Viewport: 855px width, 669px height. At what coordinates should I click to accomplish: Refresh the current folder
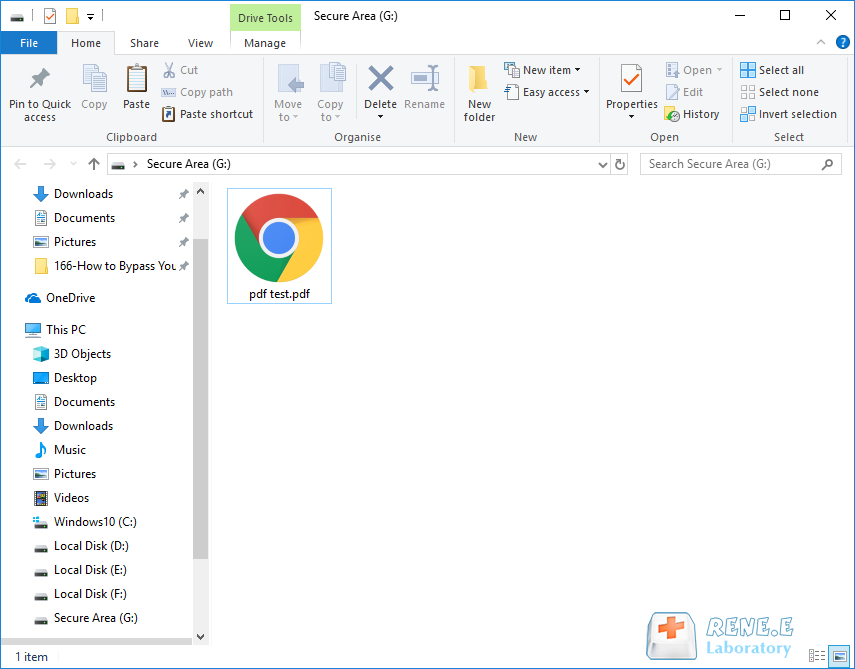[x=620, y=164]
